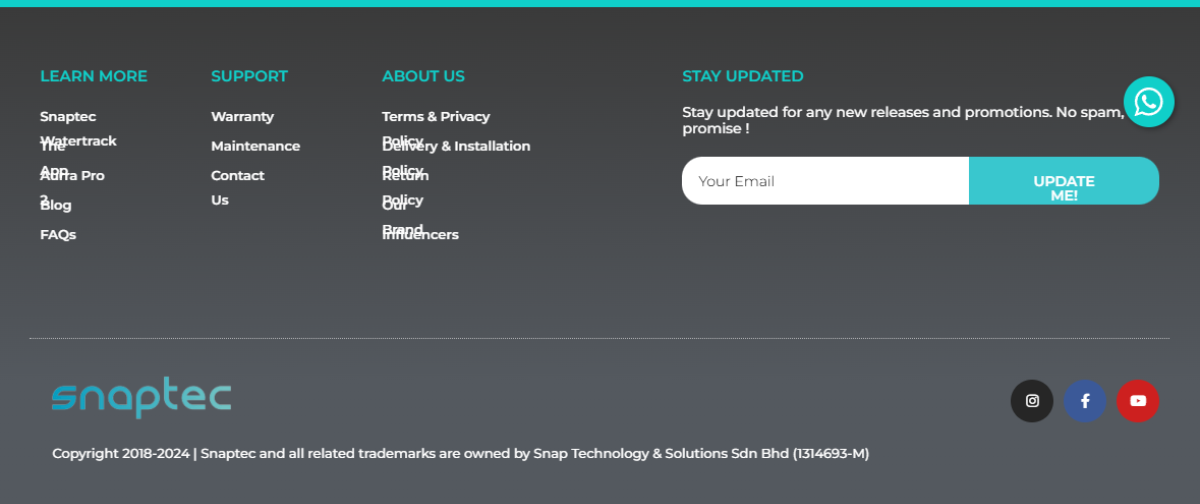Viewport: 1200px width, 504px height.
Task: Click the ABOUT US heading
Action: 423,76
